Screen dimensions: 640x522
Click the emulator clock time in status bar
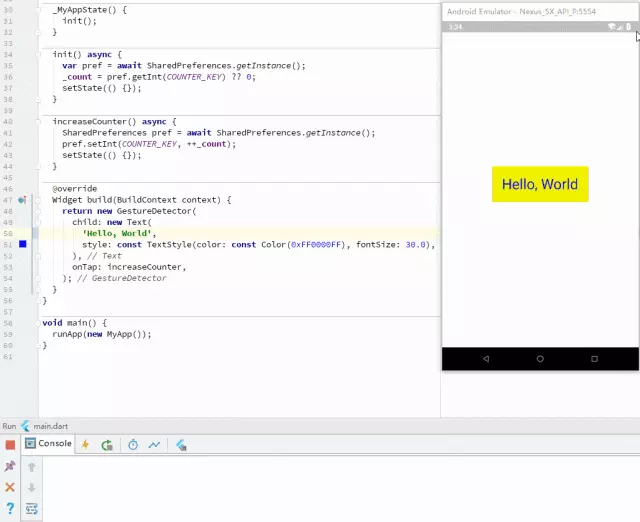pos(455,27)
